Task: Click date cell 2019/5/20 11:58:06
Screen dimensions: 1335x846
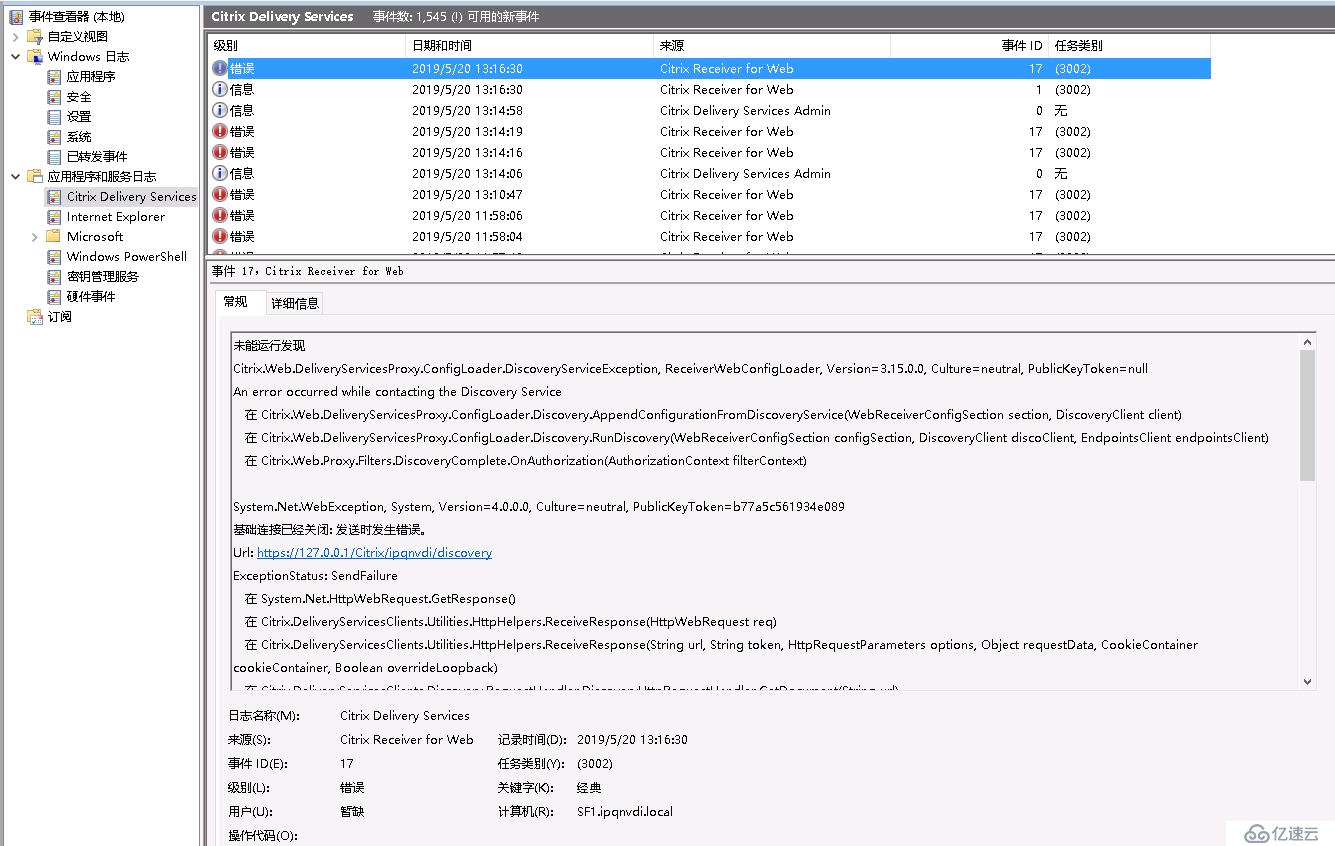Action: (467, 216)
